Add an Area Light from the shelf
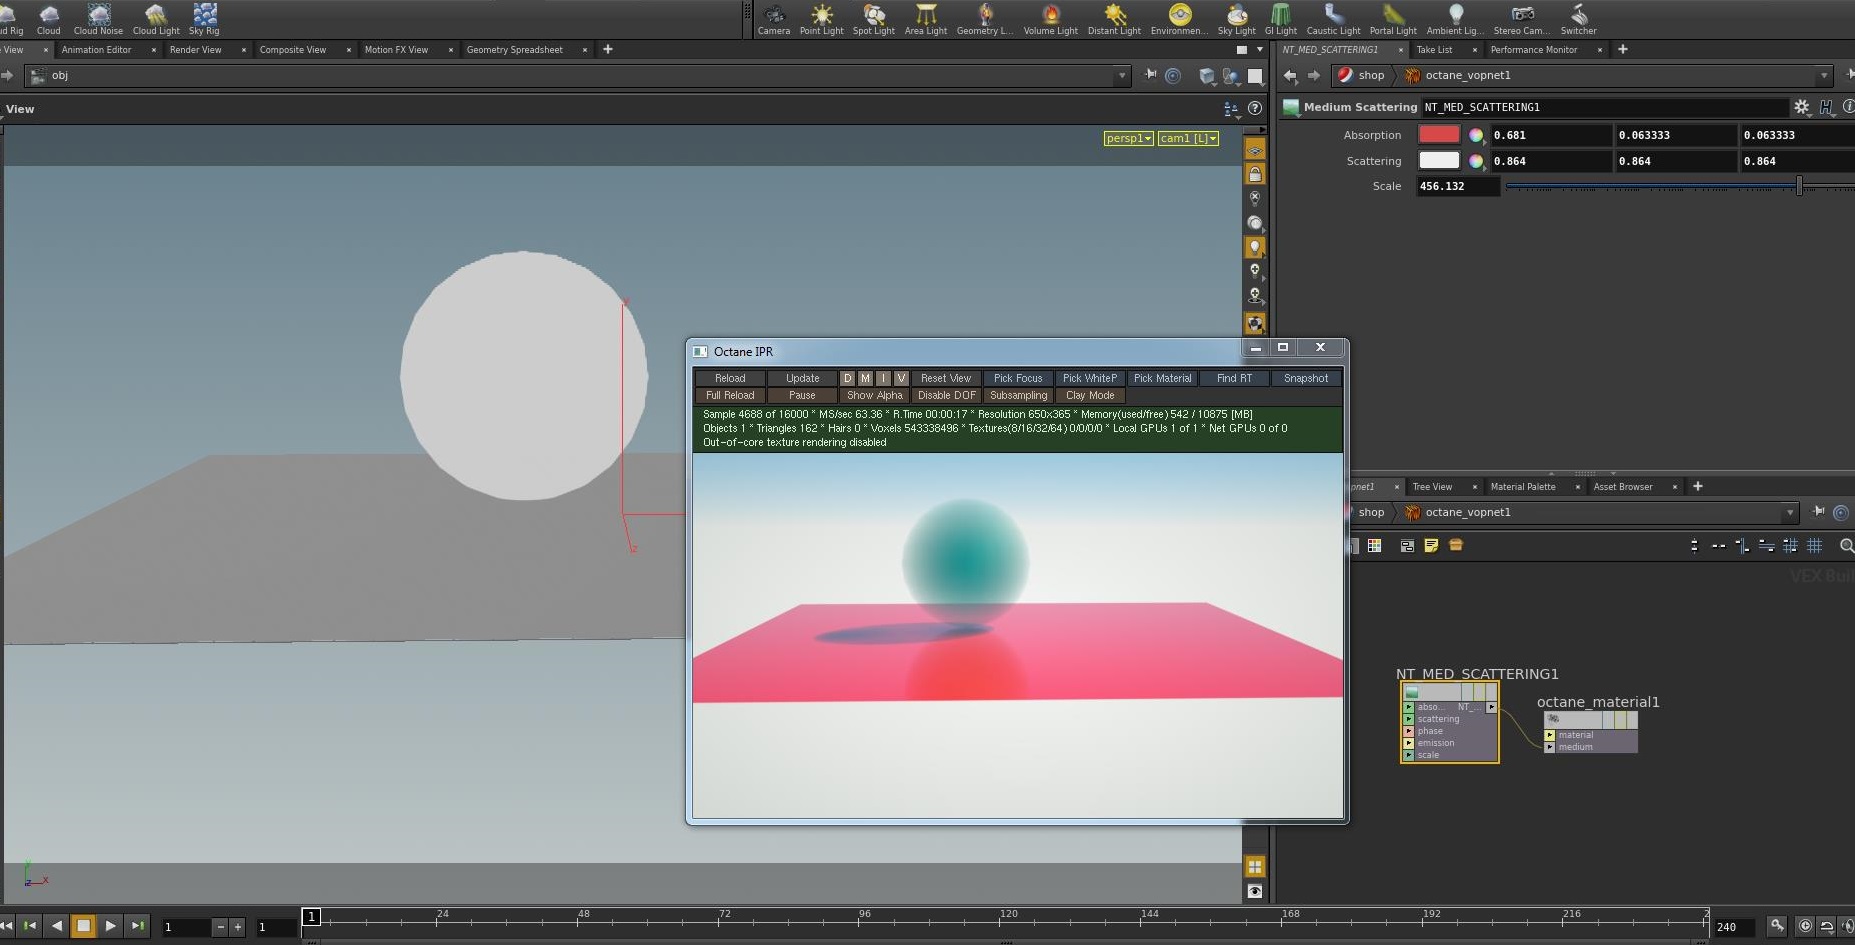Screen dimensions: 1855x945 point(925,18)
